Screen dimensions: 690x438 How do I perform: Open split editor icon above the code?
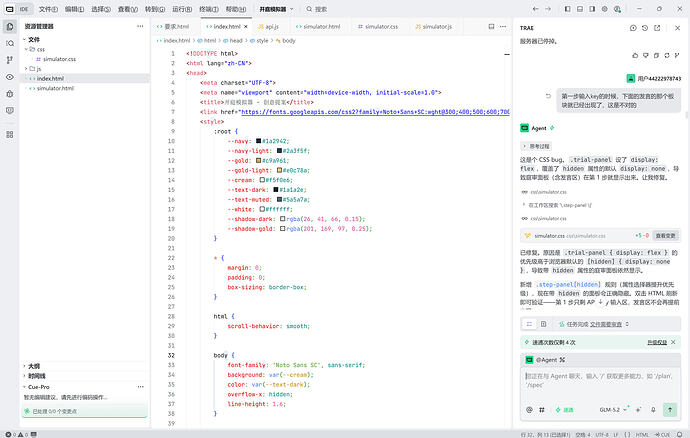tap(491, 26)
